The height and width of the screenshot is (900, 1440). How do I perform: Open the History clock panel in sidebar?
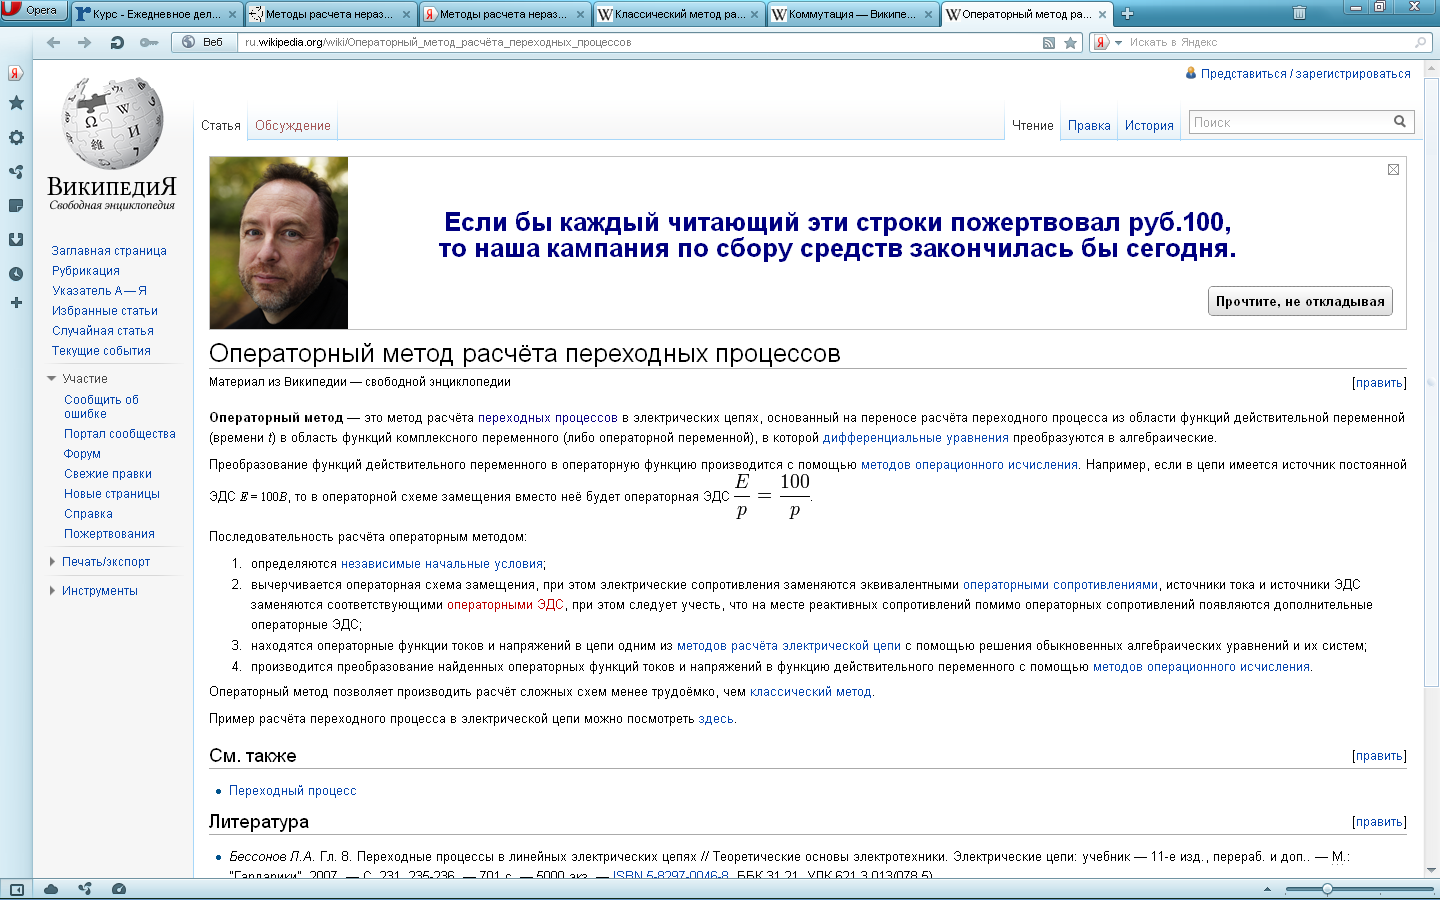pos(16,274)
